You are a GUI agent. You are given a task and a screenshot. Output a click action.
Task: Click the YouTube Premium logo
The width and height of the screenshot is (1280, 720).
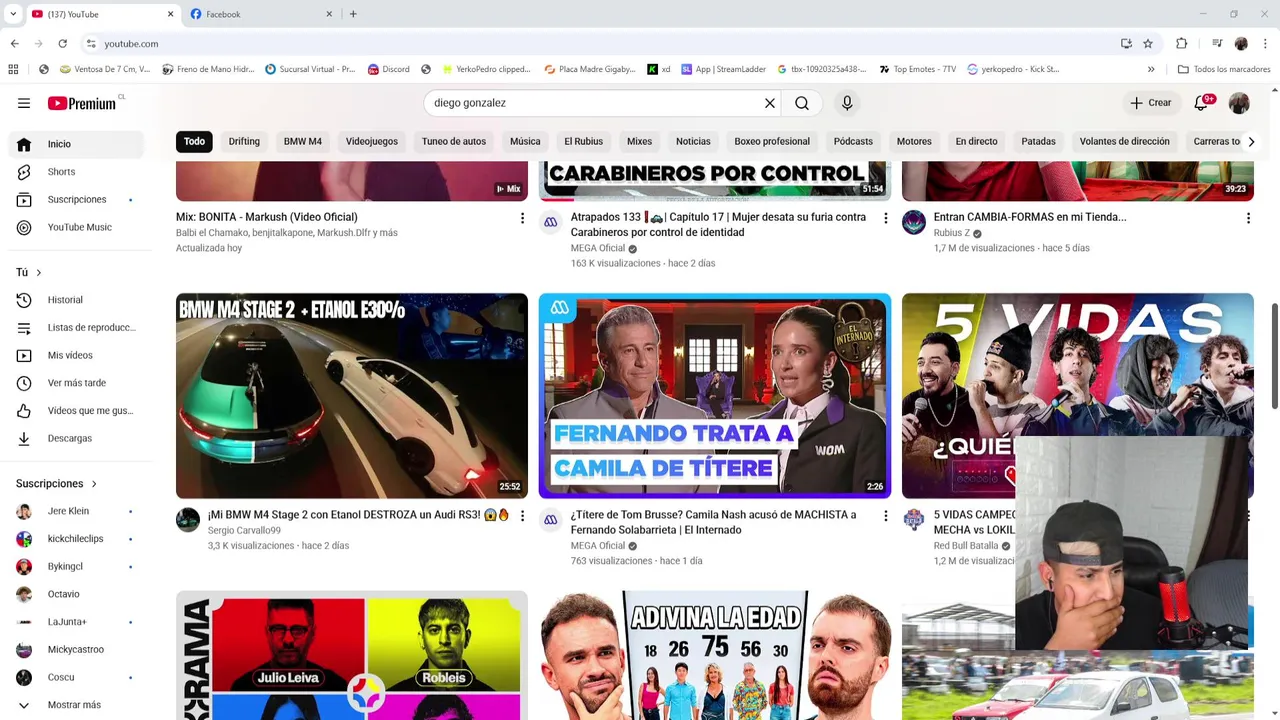coord(82,103)
